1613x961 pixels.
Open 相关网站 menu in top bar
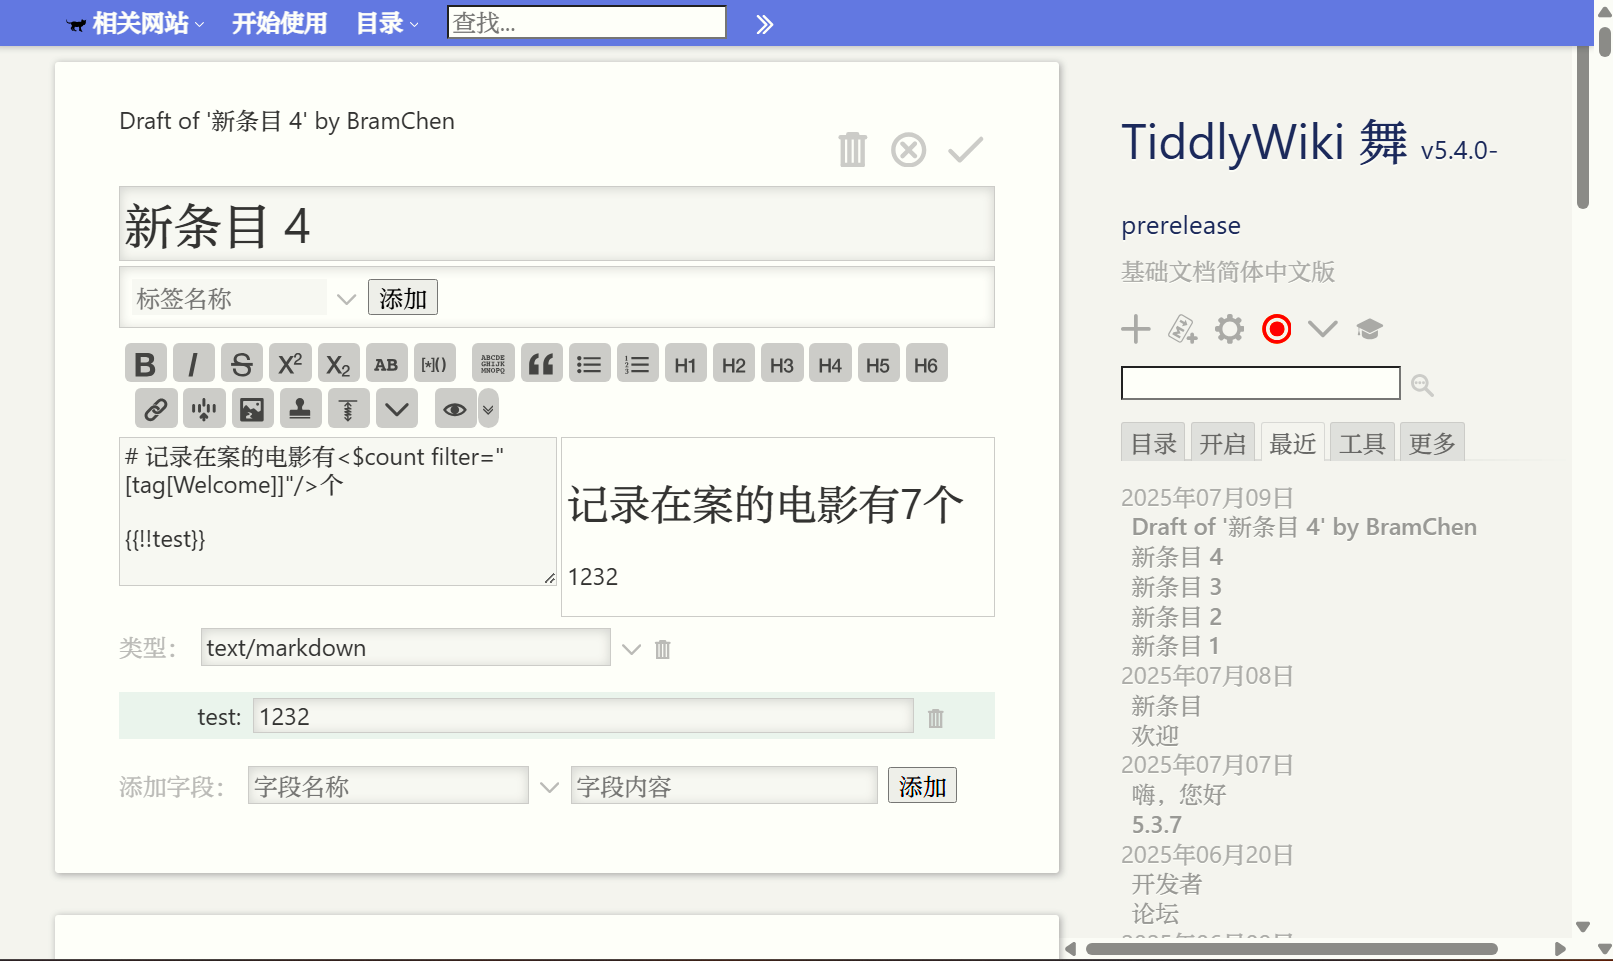135,24
